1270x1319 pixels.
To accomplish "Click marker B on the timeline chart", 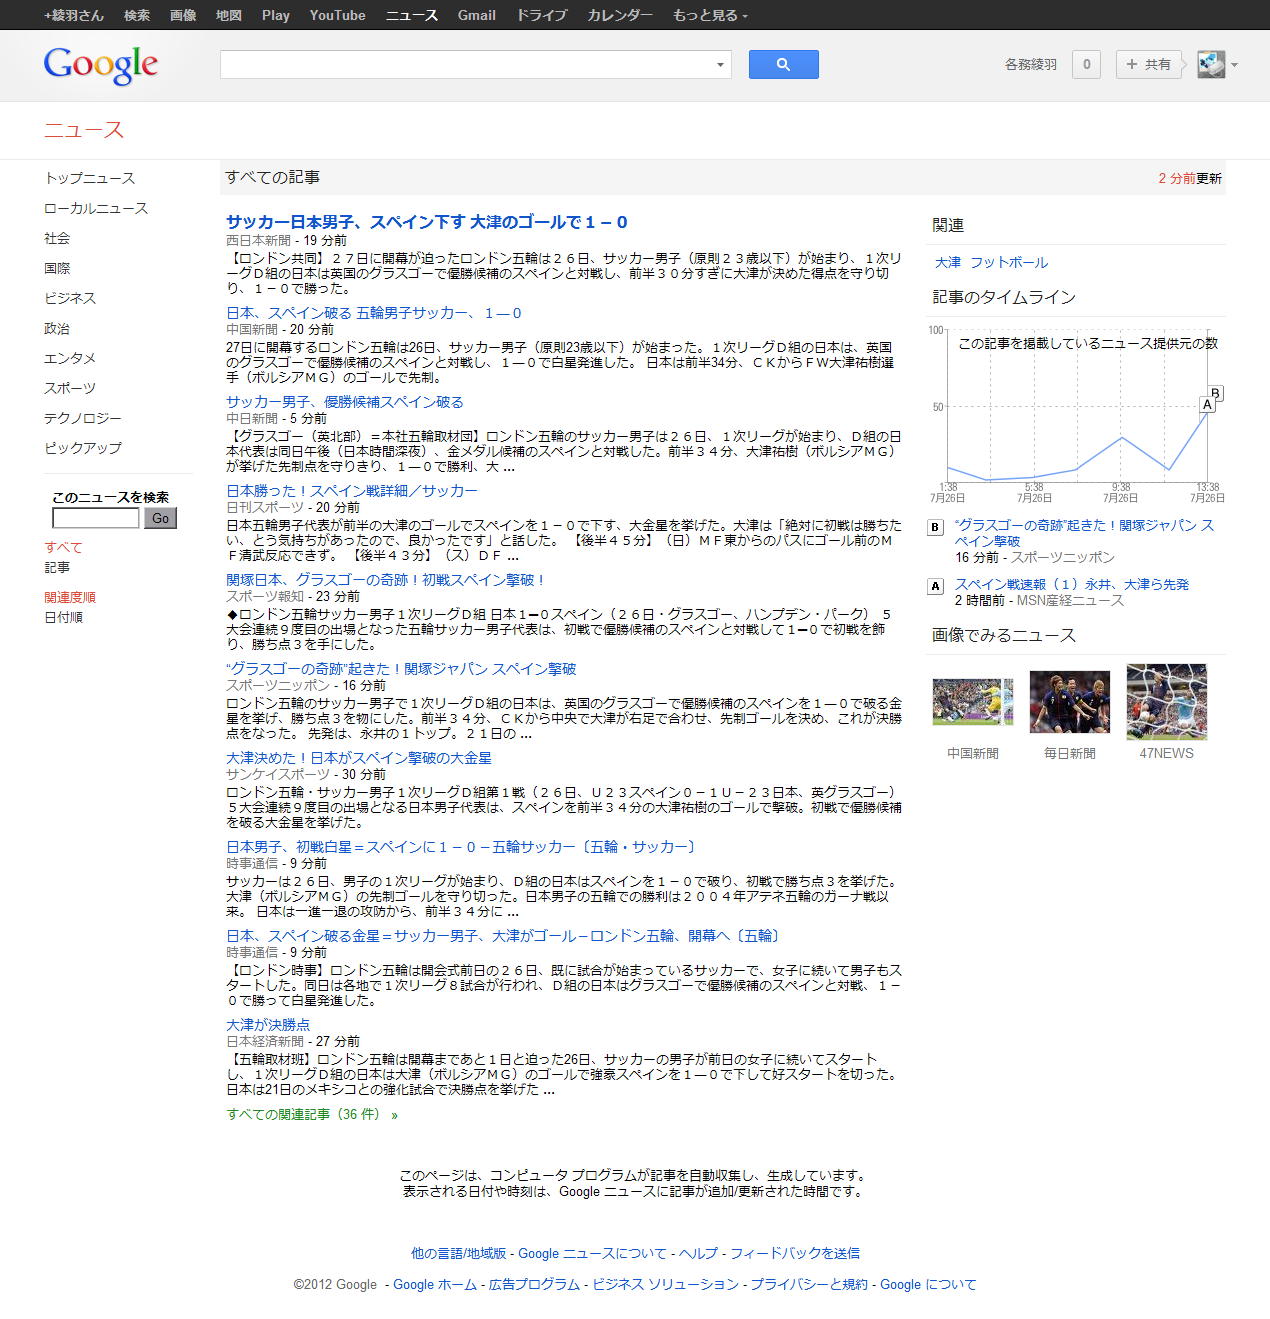I will pos(1216,393).
